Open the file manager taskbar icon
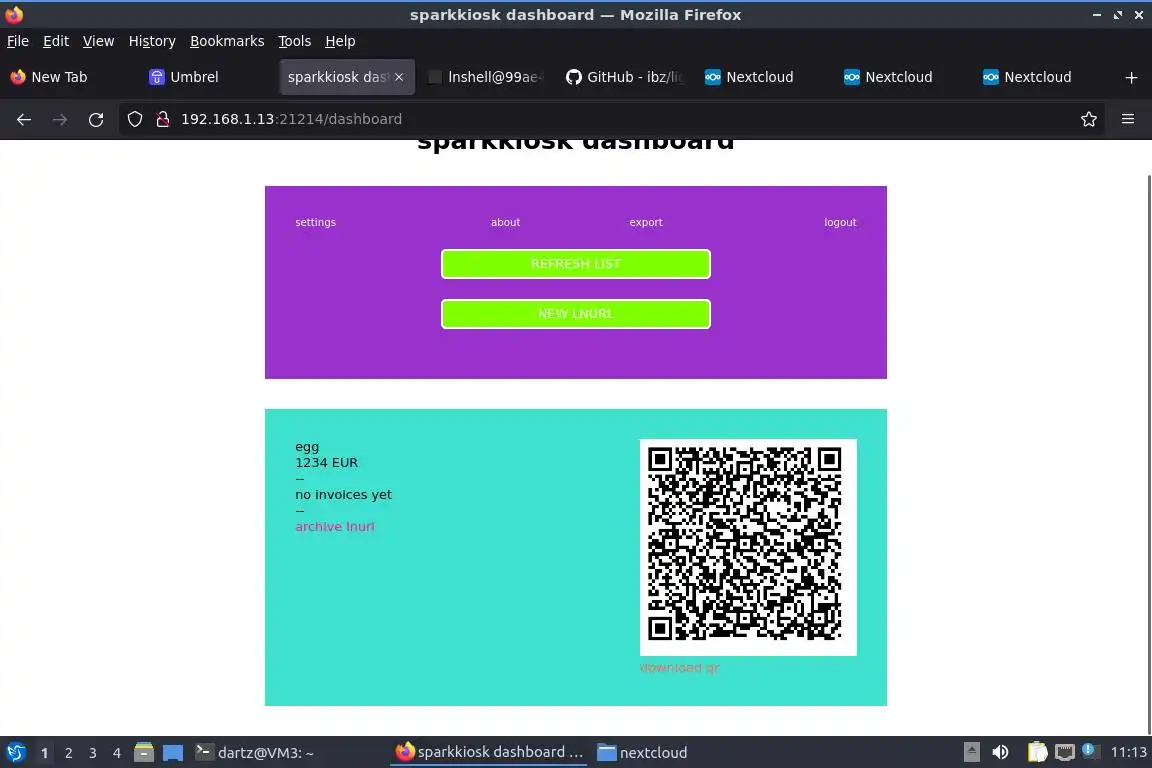This screenshot has height=768, width=1152. [144, 752]
